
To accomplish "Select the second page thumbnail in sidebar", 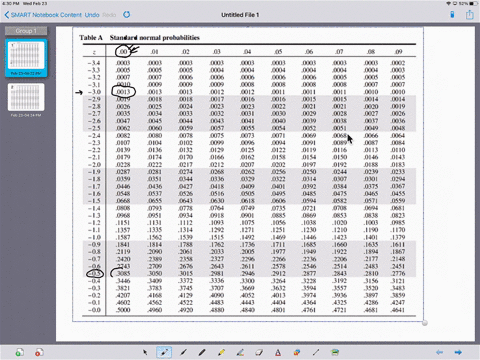I will pos(26,97).
